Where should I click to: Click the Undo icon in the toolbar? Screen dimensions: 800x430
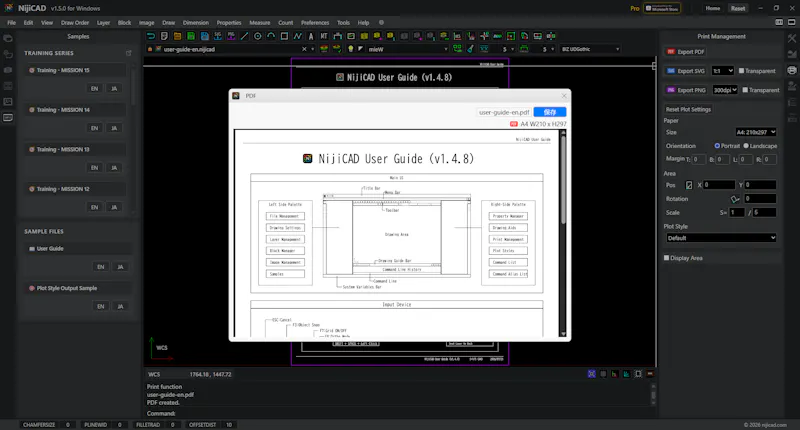click(151, 36)
